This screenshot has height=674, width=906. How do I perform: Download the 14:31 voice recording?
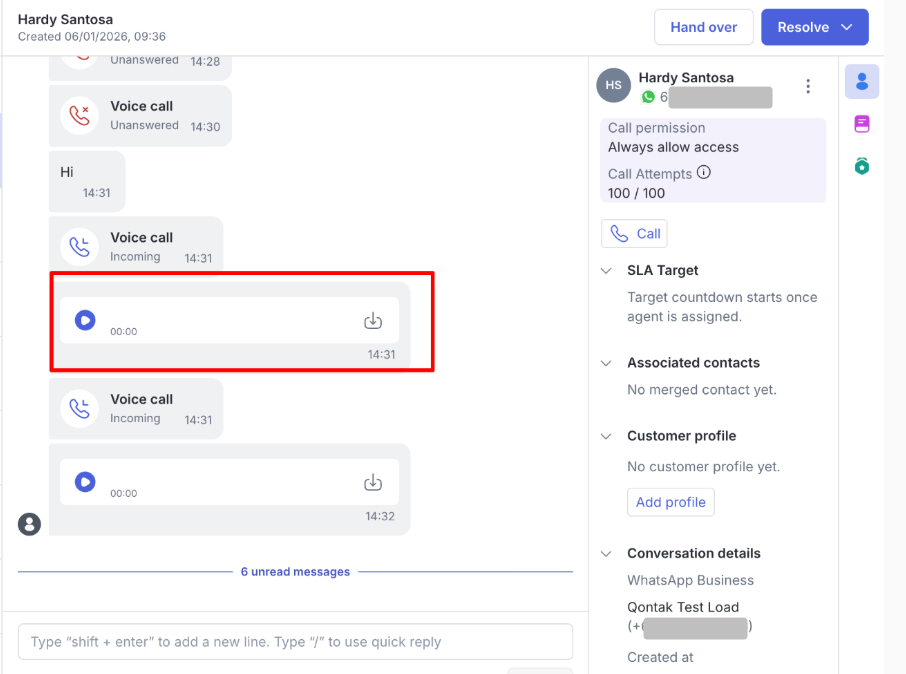pos(373,321)
